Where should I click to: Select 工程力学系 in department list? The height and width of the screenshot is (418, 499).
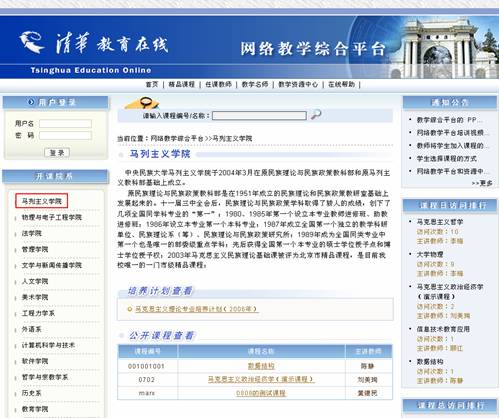coord(38,313)
